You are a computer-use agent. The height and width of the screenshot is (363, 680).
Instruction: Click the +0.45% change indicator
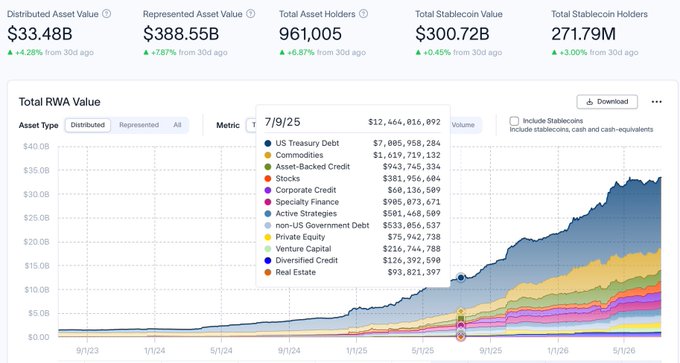433,52
